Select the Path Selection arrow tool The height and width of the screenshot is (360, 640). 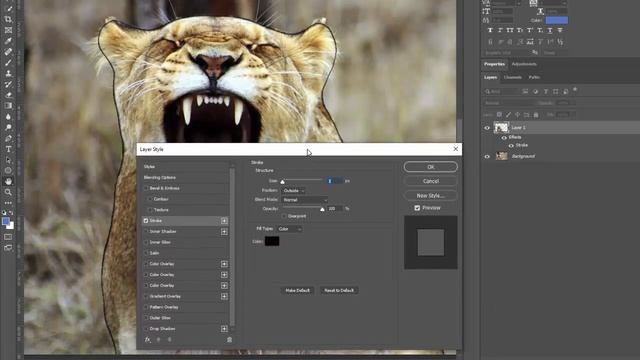point(8,160)
